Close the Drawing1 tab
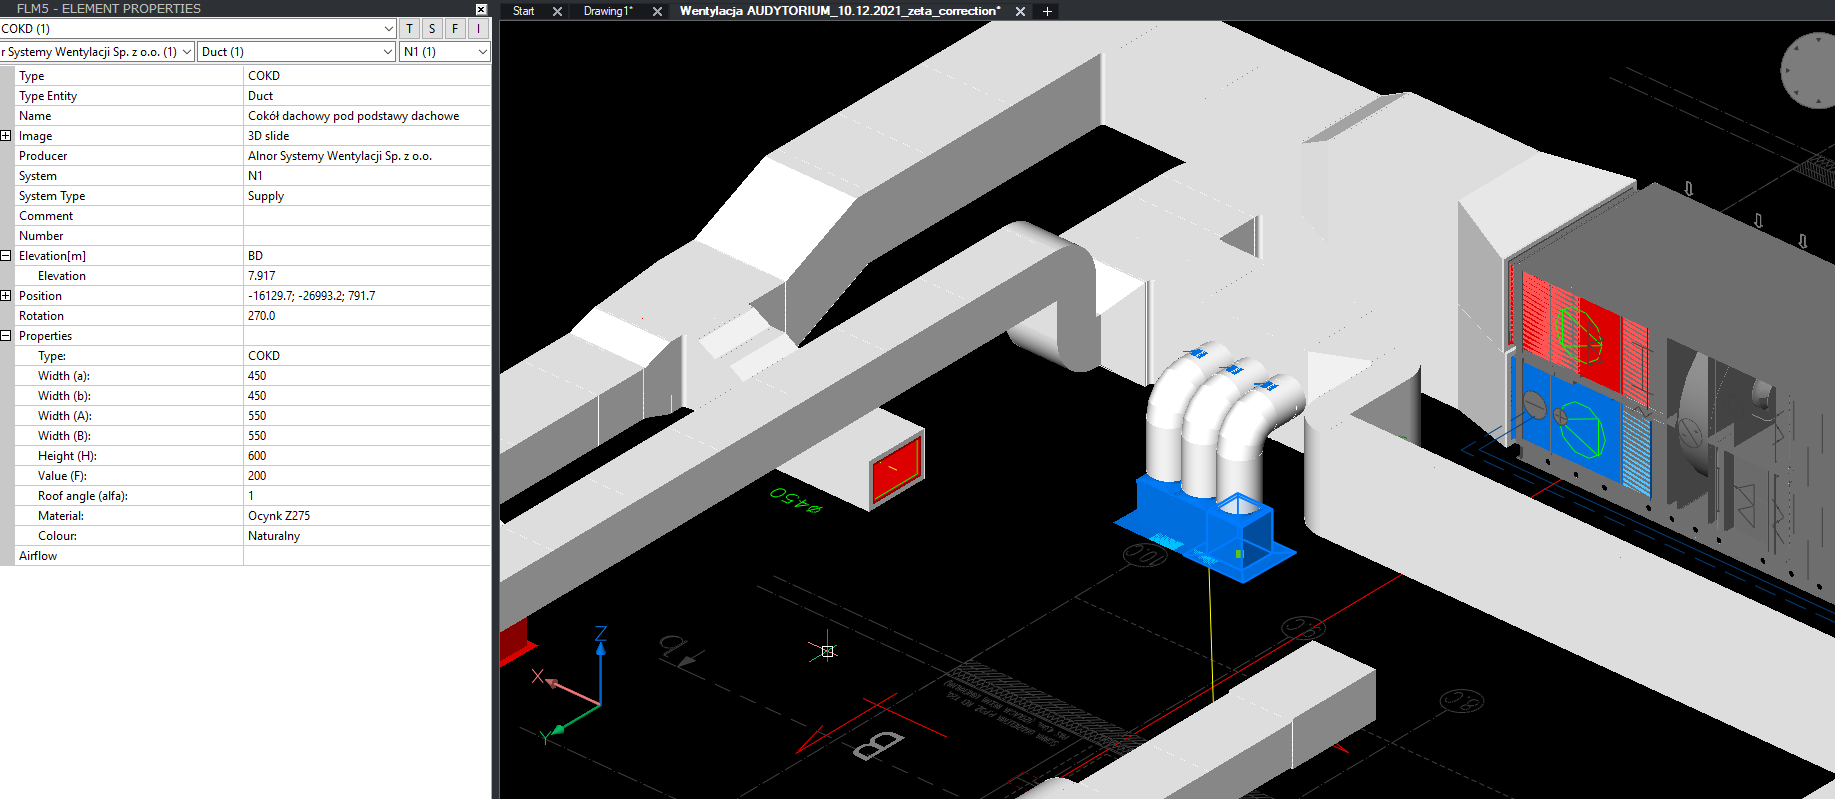Viewport: 1835px width, 799px height. click(657, 11)
